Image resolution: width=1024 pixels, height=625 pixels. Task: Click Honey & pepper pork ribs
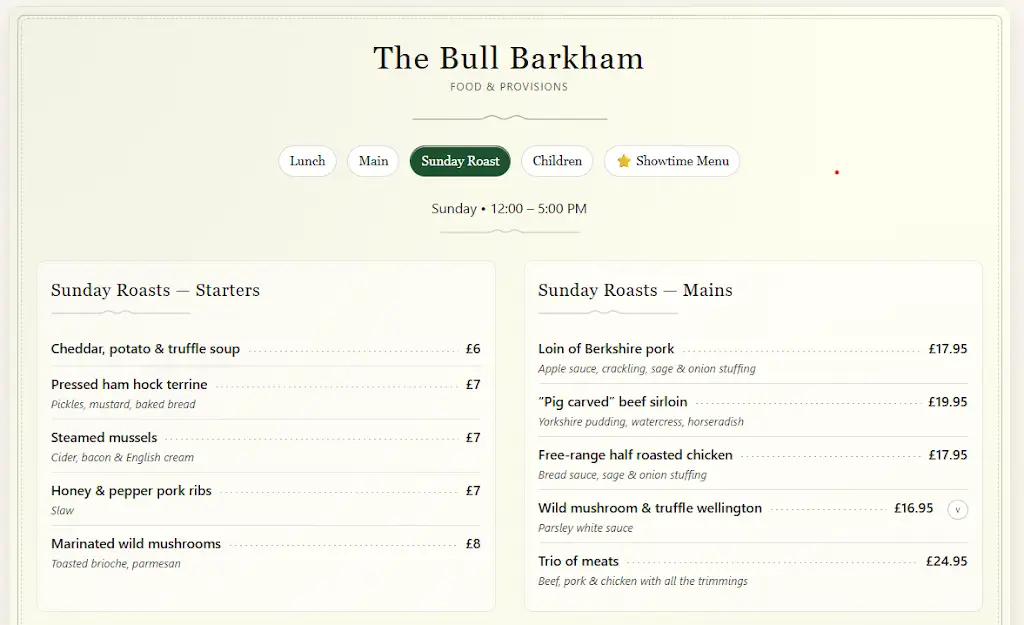tap(130, 491)
